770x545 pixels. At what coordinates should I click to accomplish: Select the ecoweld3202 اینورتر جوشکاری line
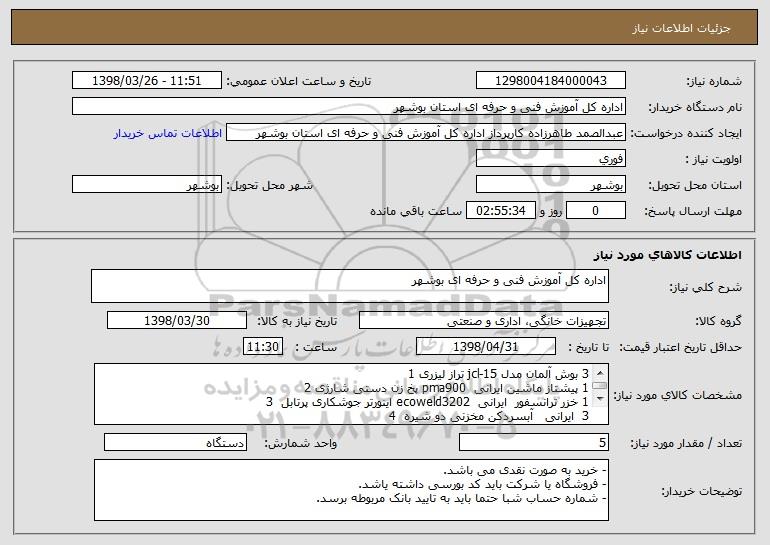click(427, 402)
